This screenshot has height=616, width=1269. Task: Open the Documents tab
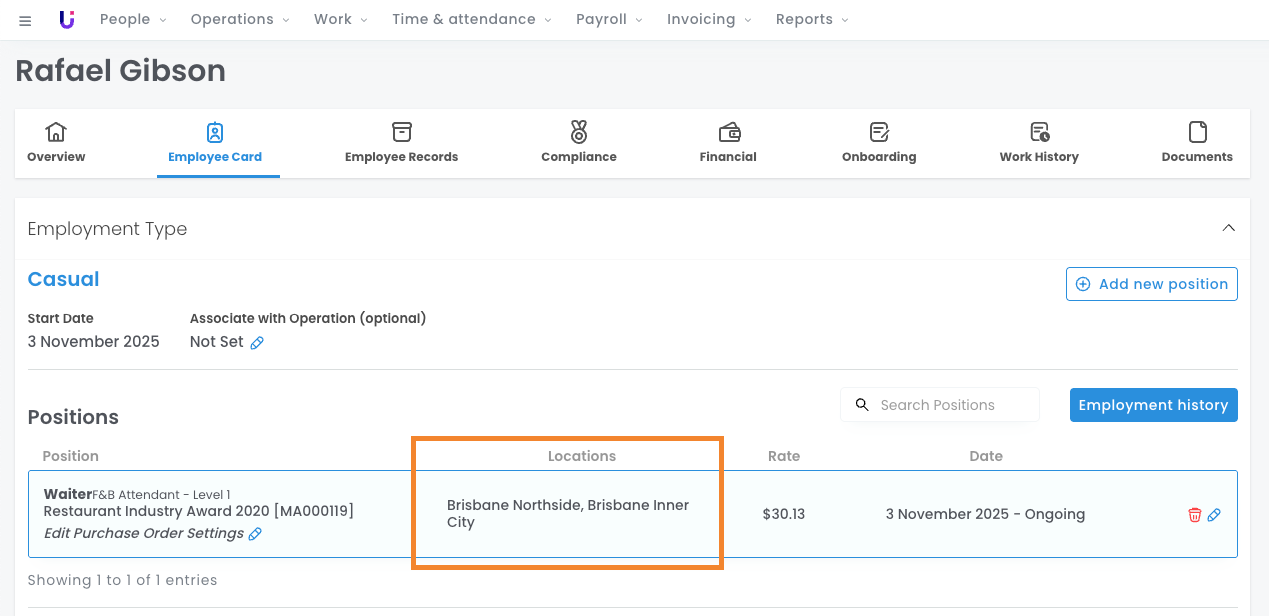coord(1197,143)
